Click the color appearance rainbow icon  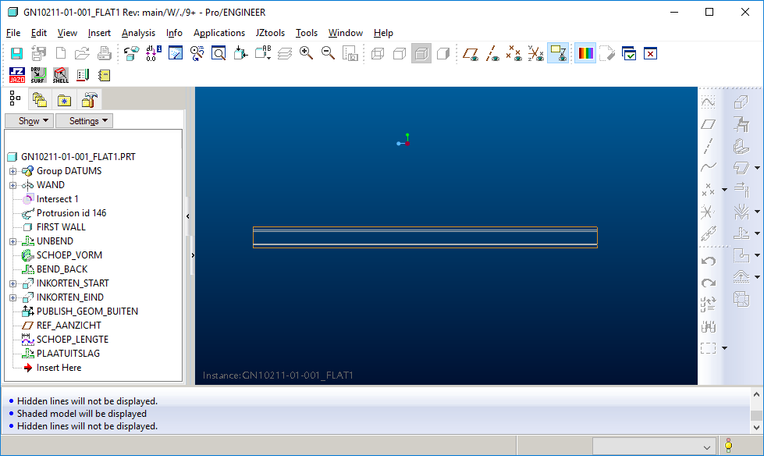tap(585, 53)
